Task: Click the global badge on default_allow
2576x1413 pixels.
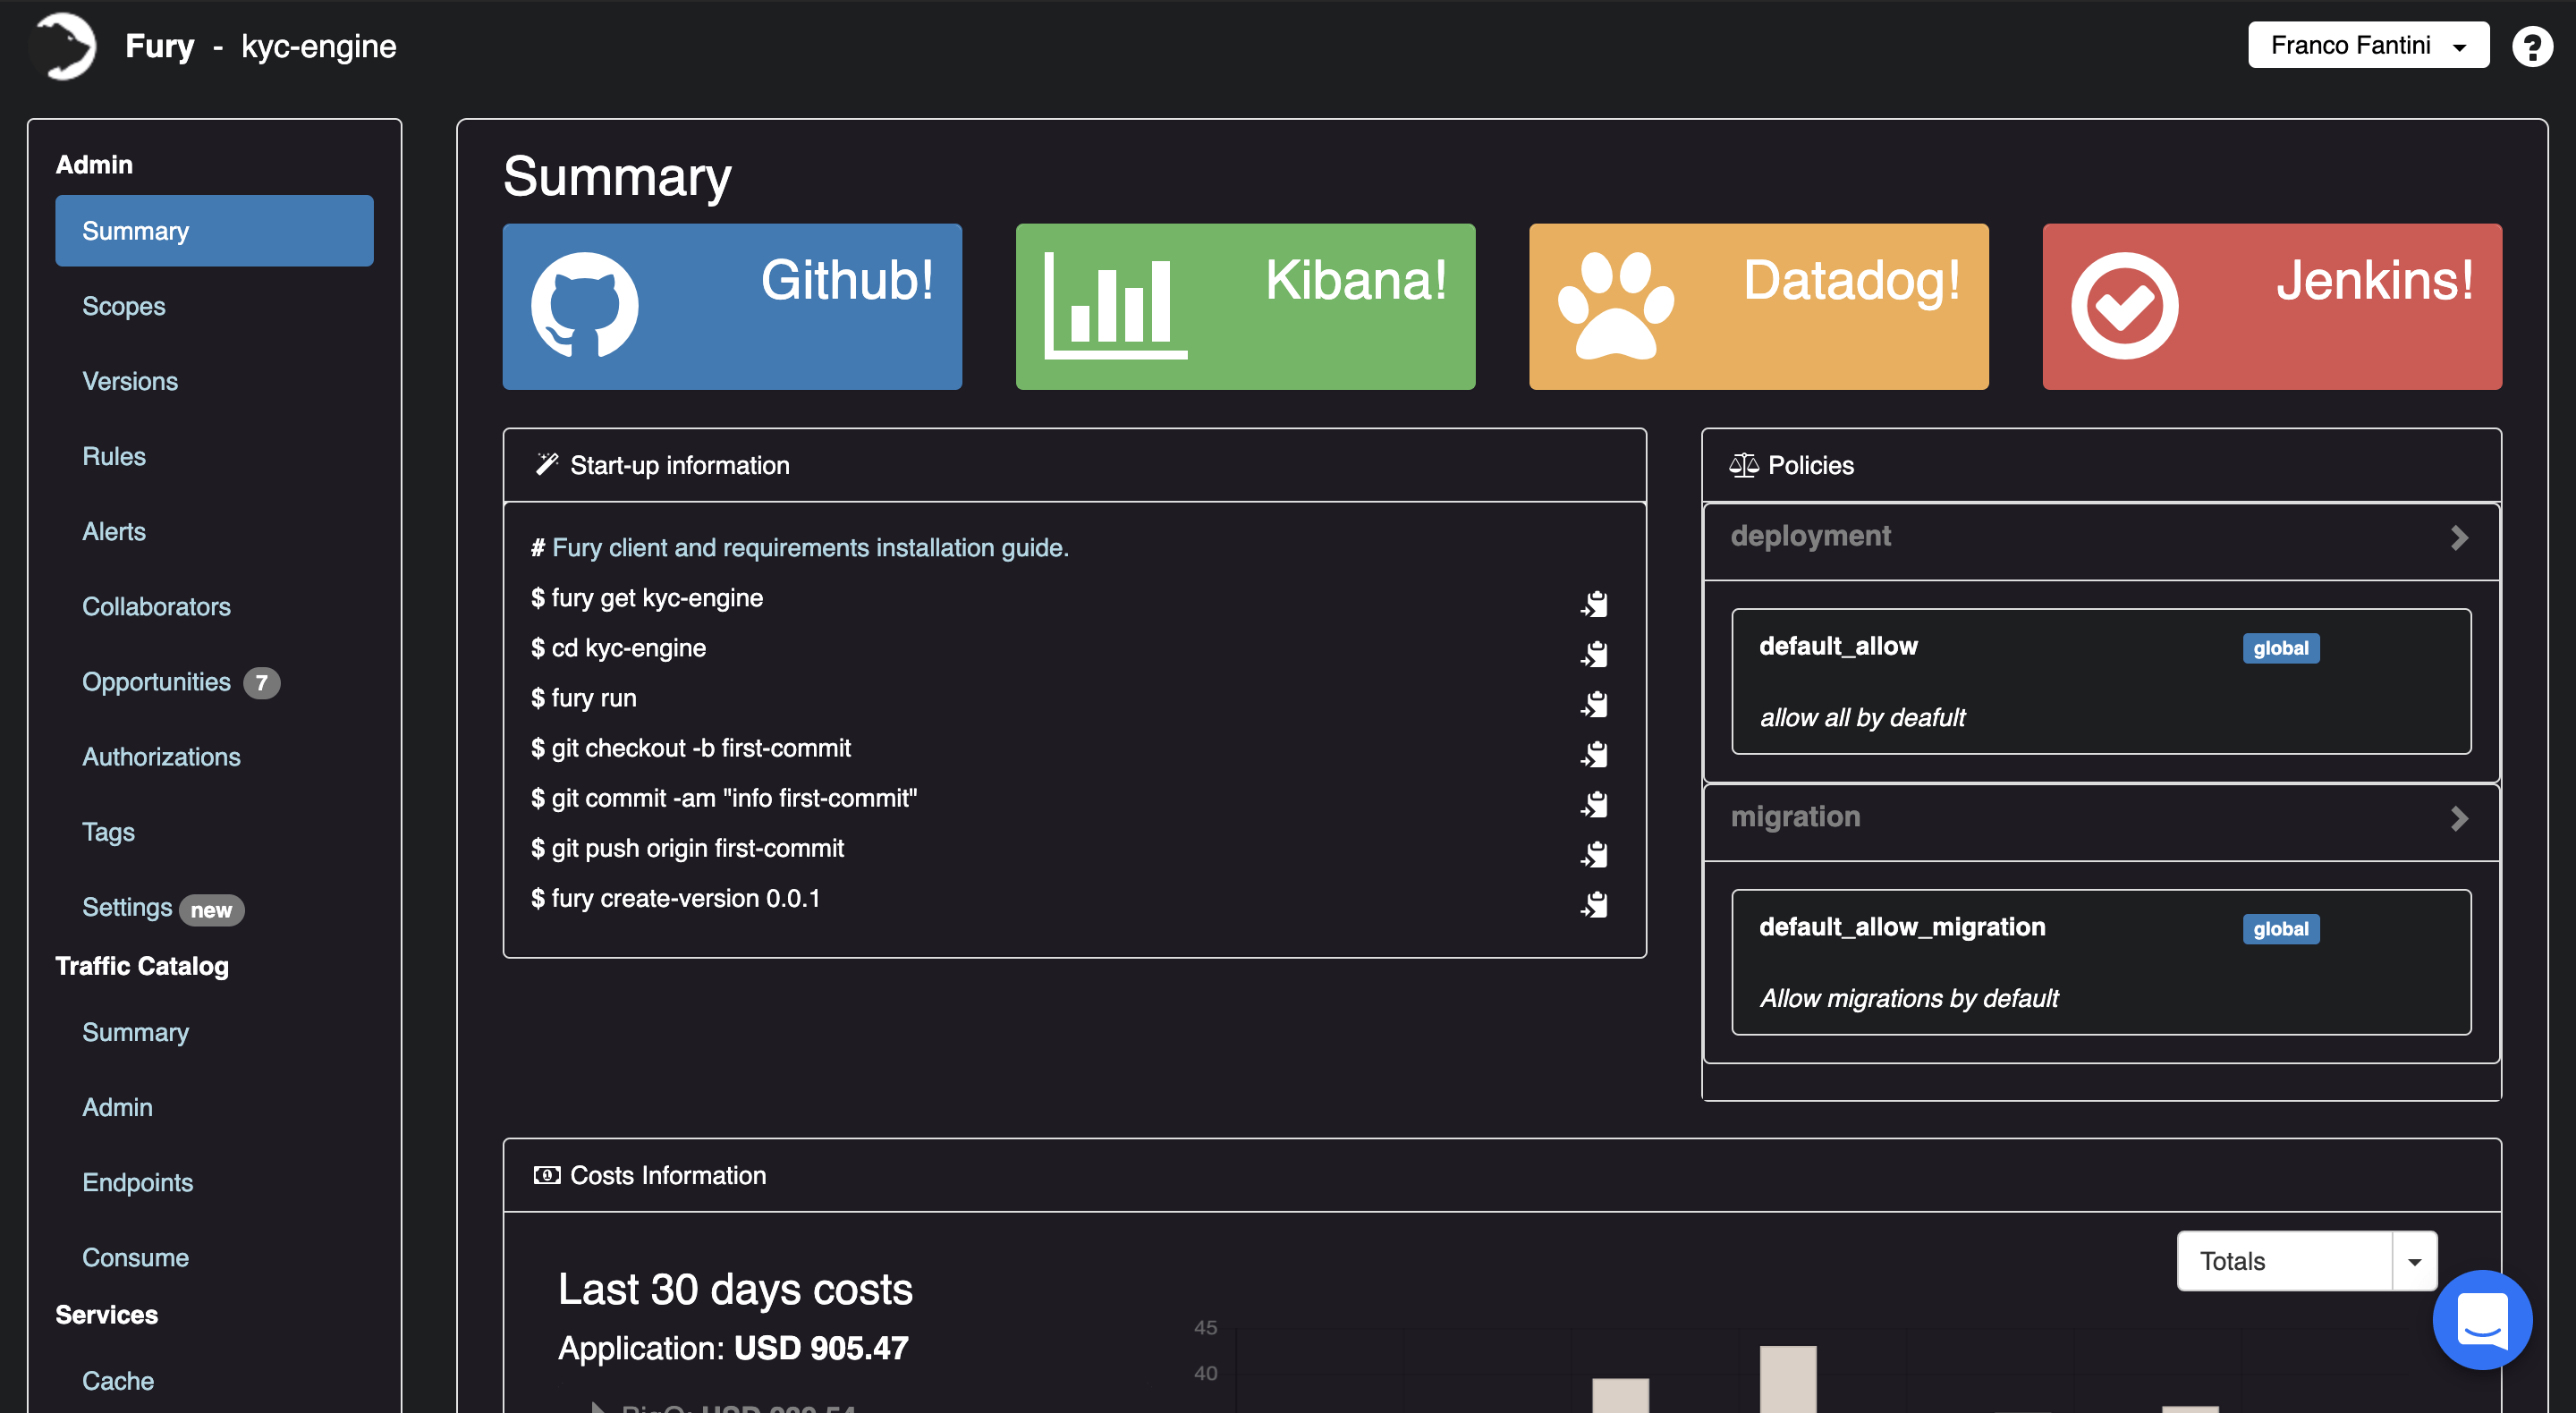Action: (2280, 648)
